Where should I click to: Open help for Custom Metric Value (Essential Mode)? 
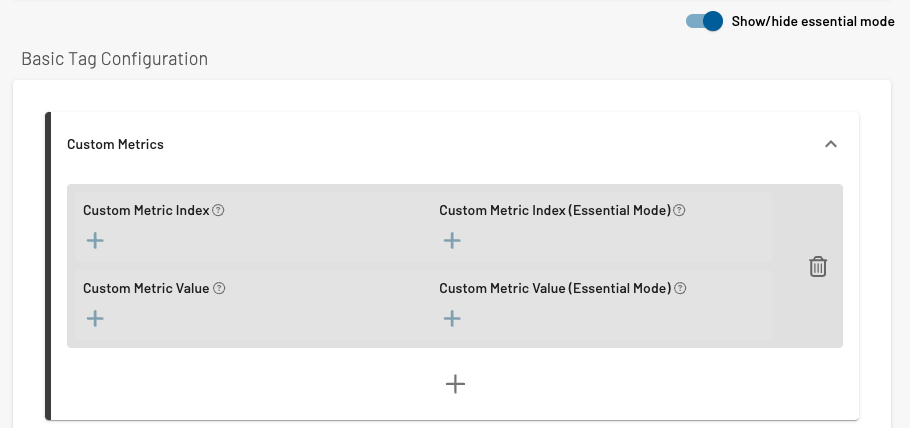(x=680, y=288)
